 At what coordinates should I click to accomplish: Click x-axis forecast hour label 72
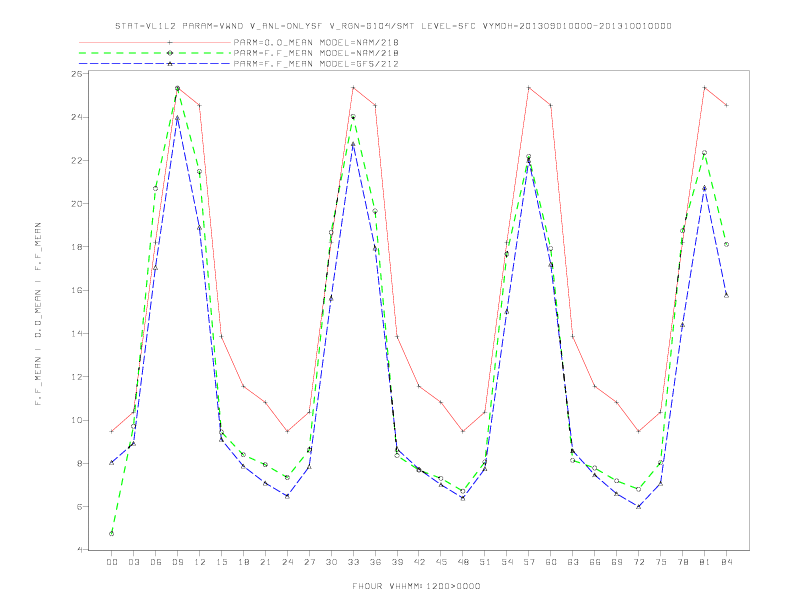click(x=638, y=562)
